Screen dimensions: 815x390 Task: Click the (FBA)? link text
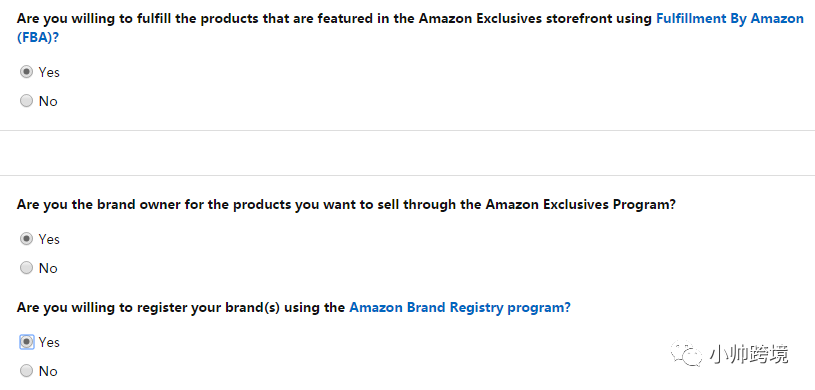(37, 38)
